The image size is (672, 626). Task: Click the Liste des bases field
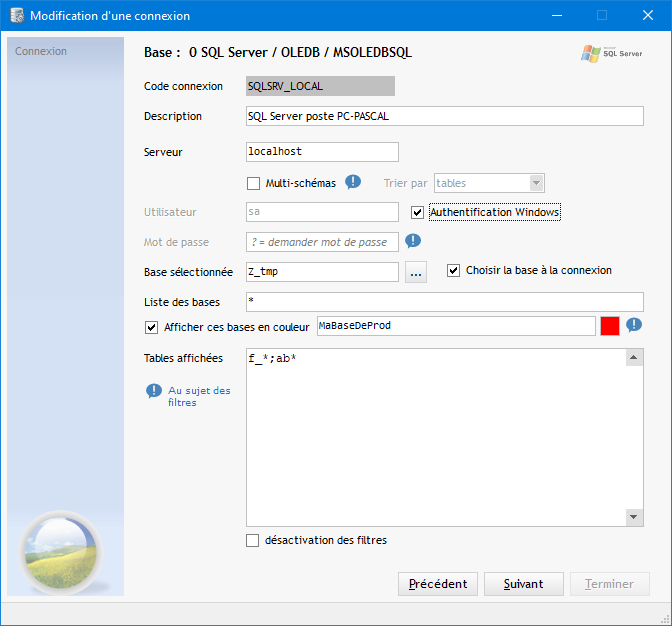[445, 302]
